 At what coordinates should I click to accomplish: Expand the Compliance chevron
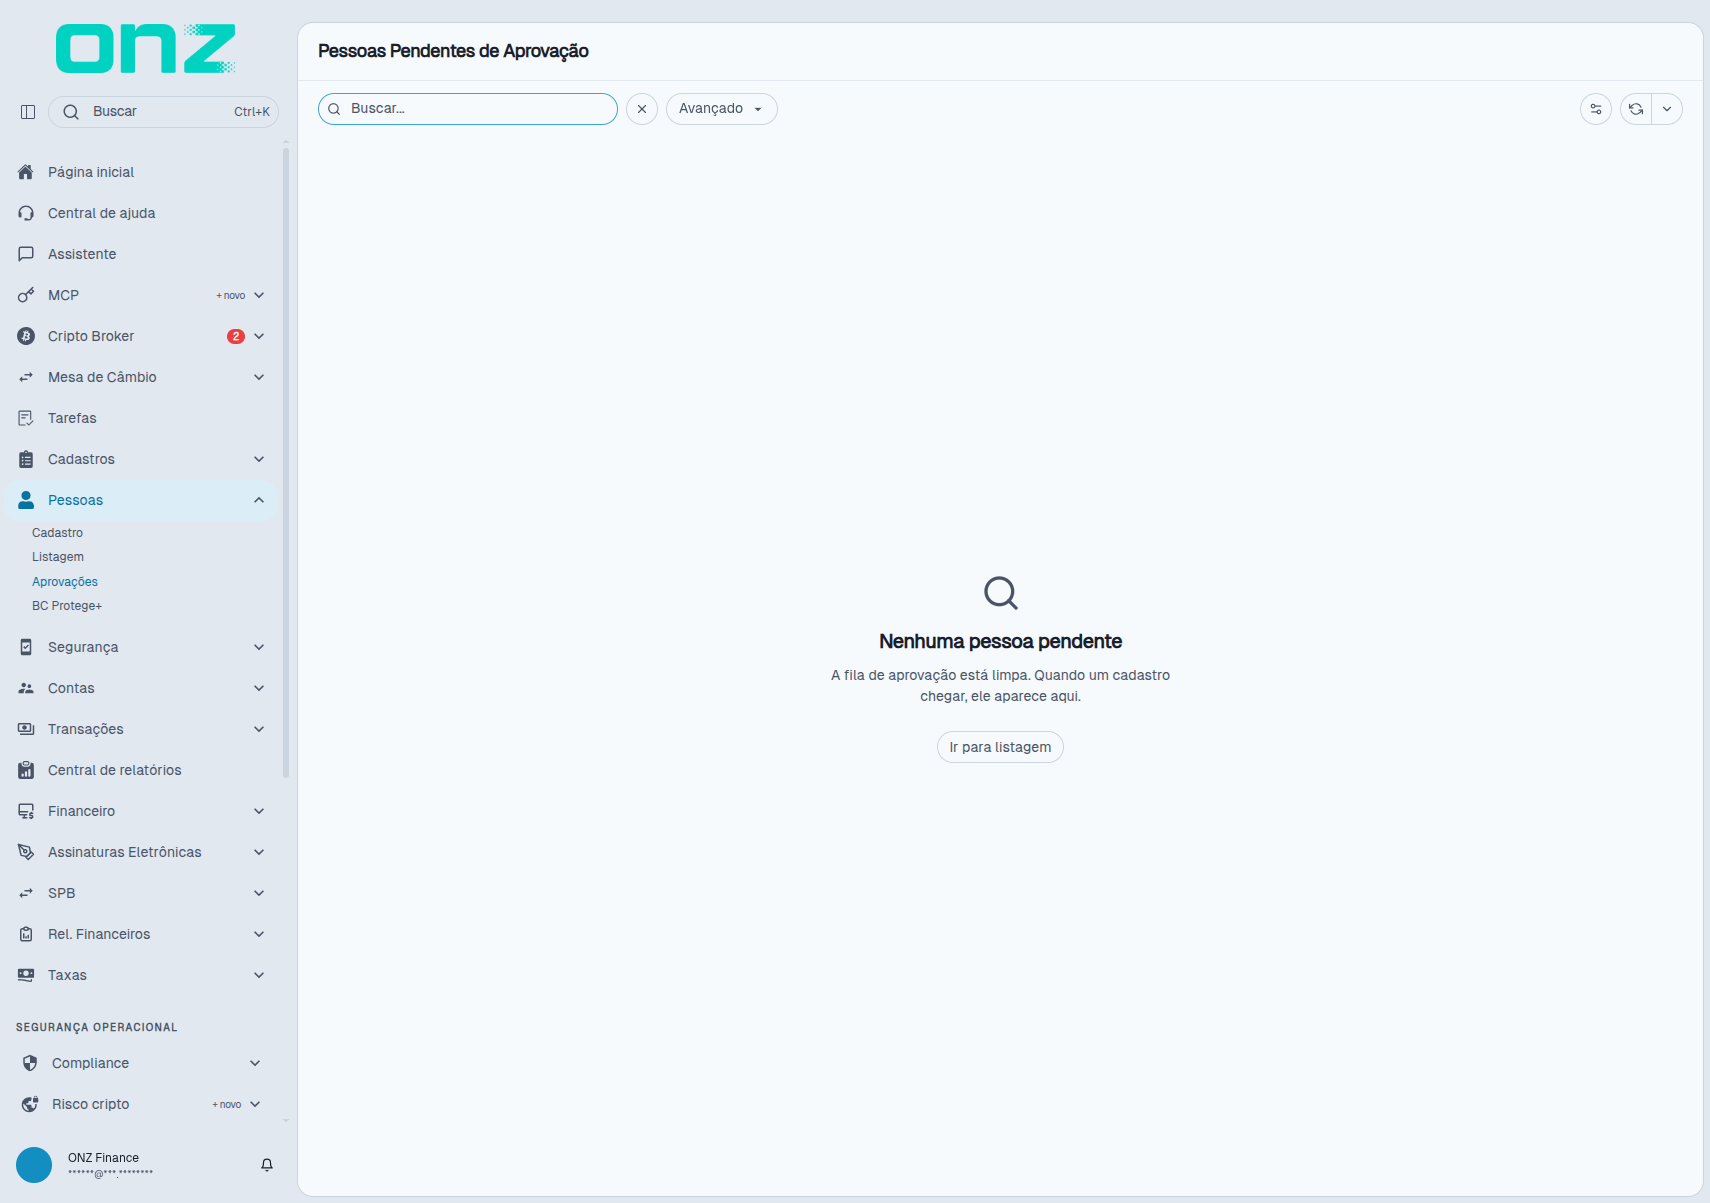(255, 1063)
